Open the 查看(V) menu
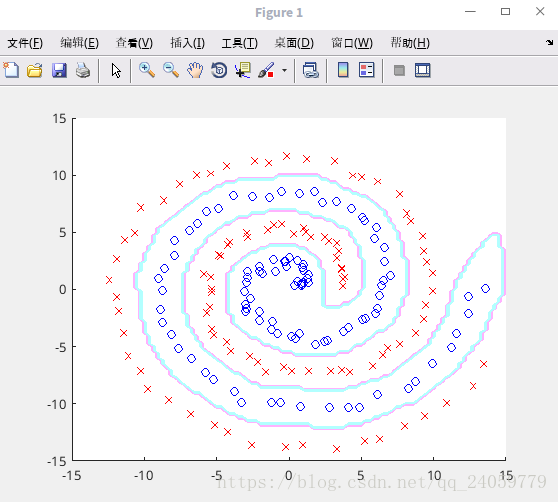This screenshot has width=558, height=502. pos(134,43)
